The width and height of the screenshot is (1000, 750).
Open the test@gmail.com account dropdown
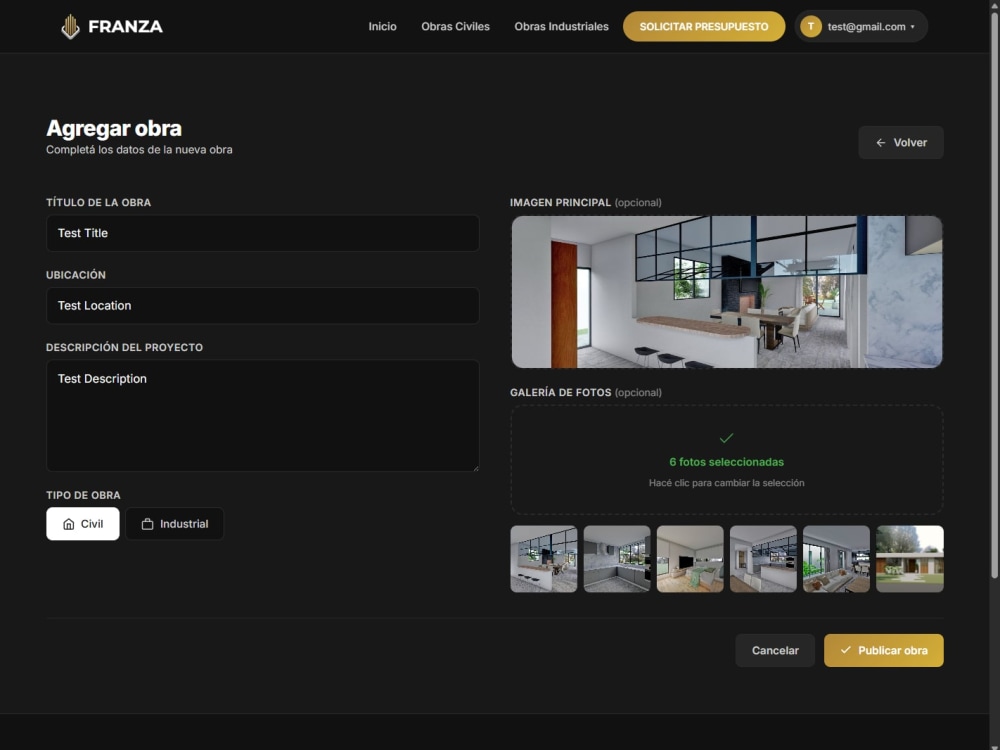tap(861, 26)
